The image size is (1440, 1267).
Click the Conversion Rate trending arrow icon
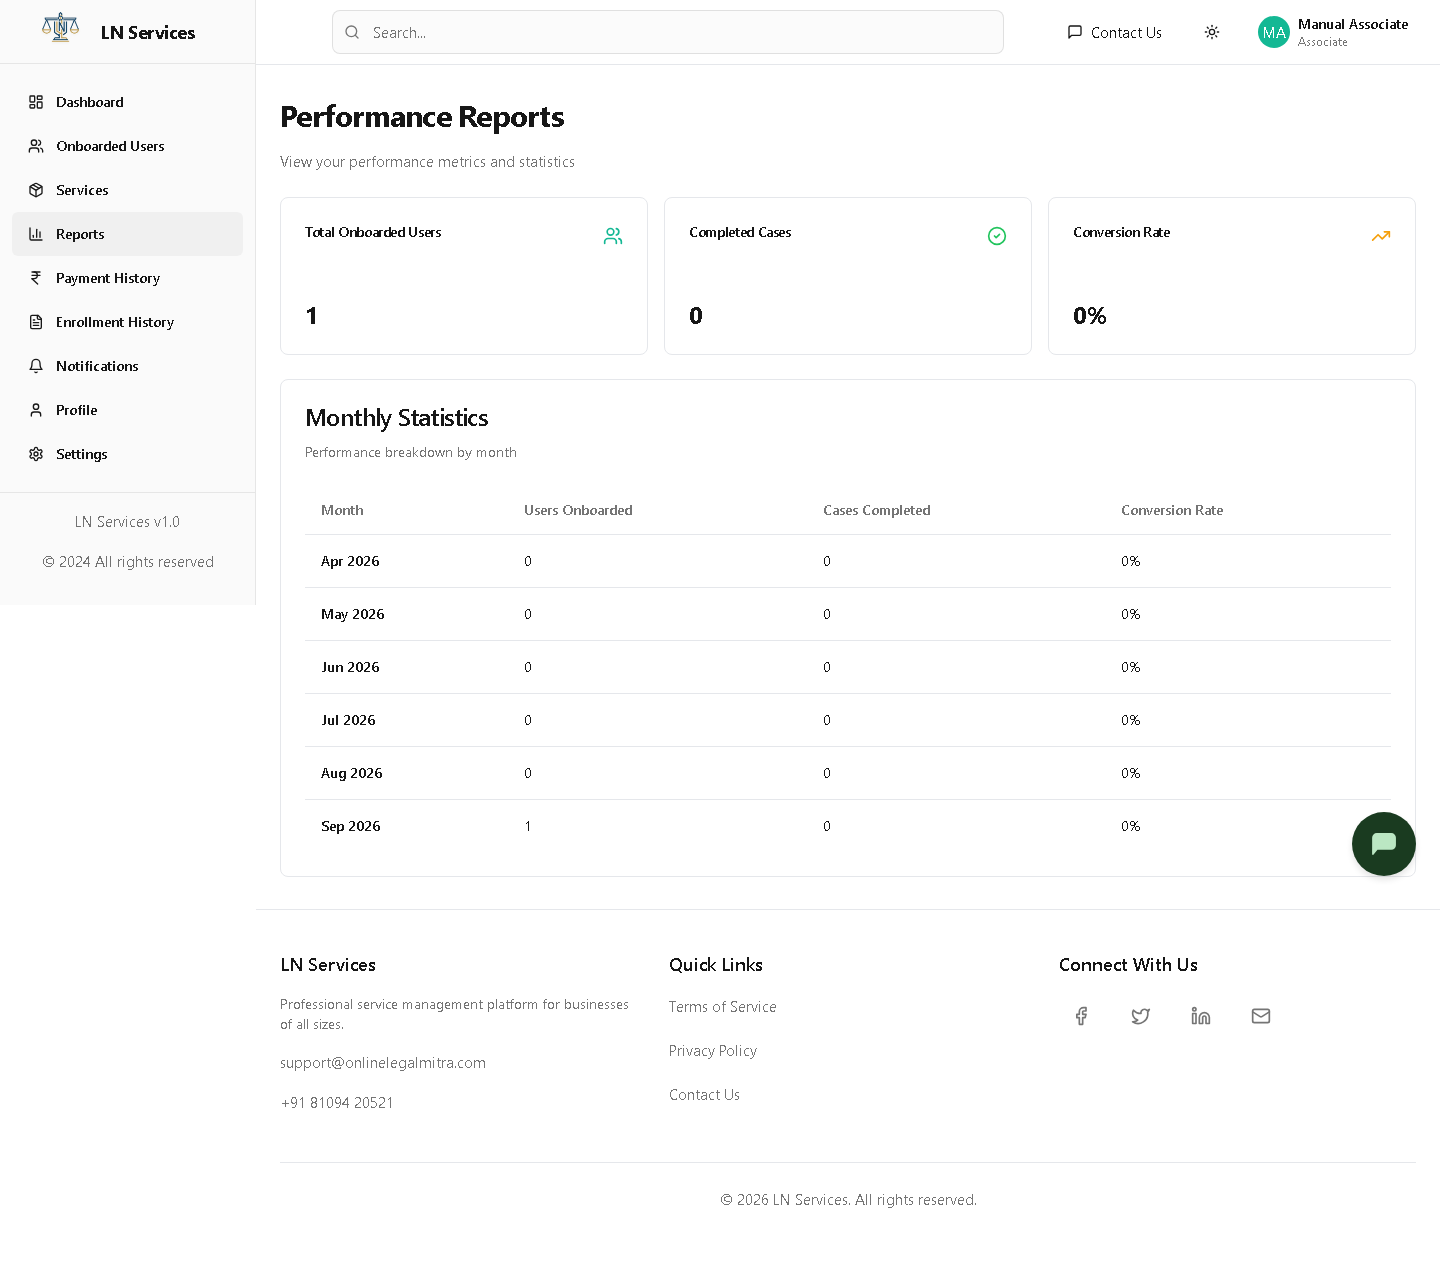1381,236
